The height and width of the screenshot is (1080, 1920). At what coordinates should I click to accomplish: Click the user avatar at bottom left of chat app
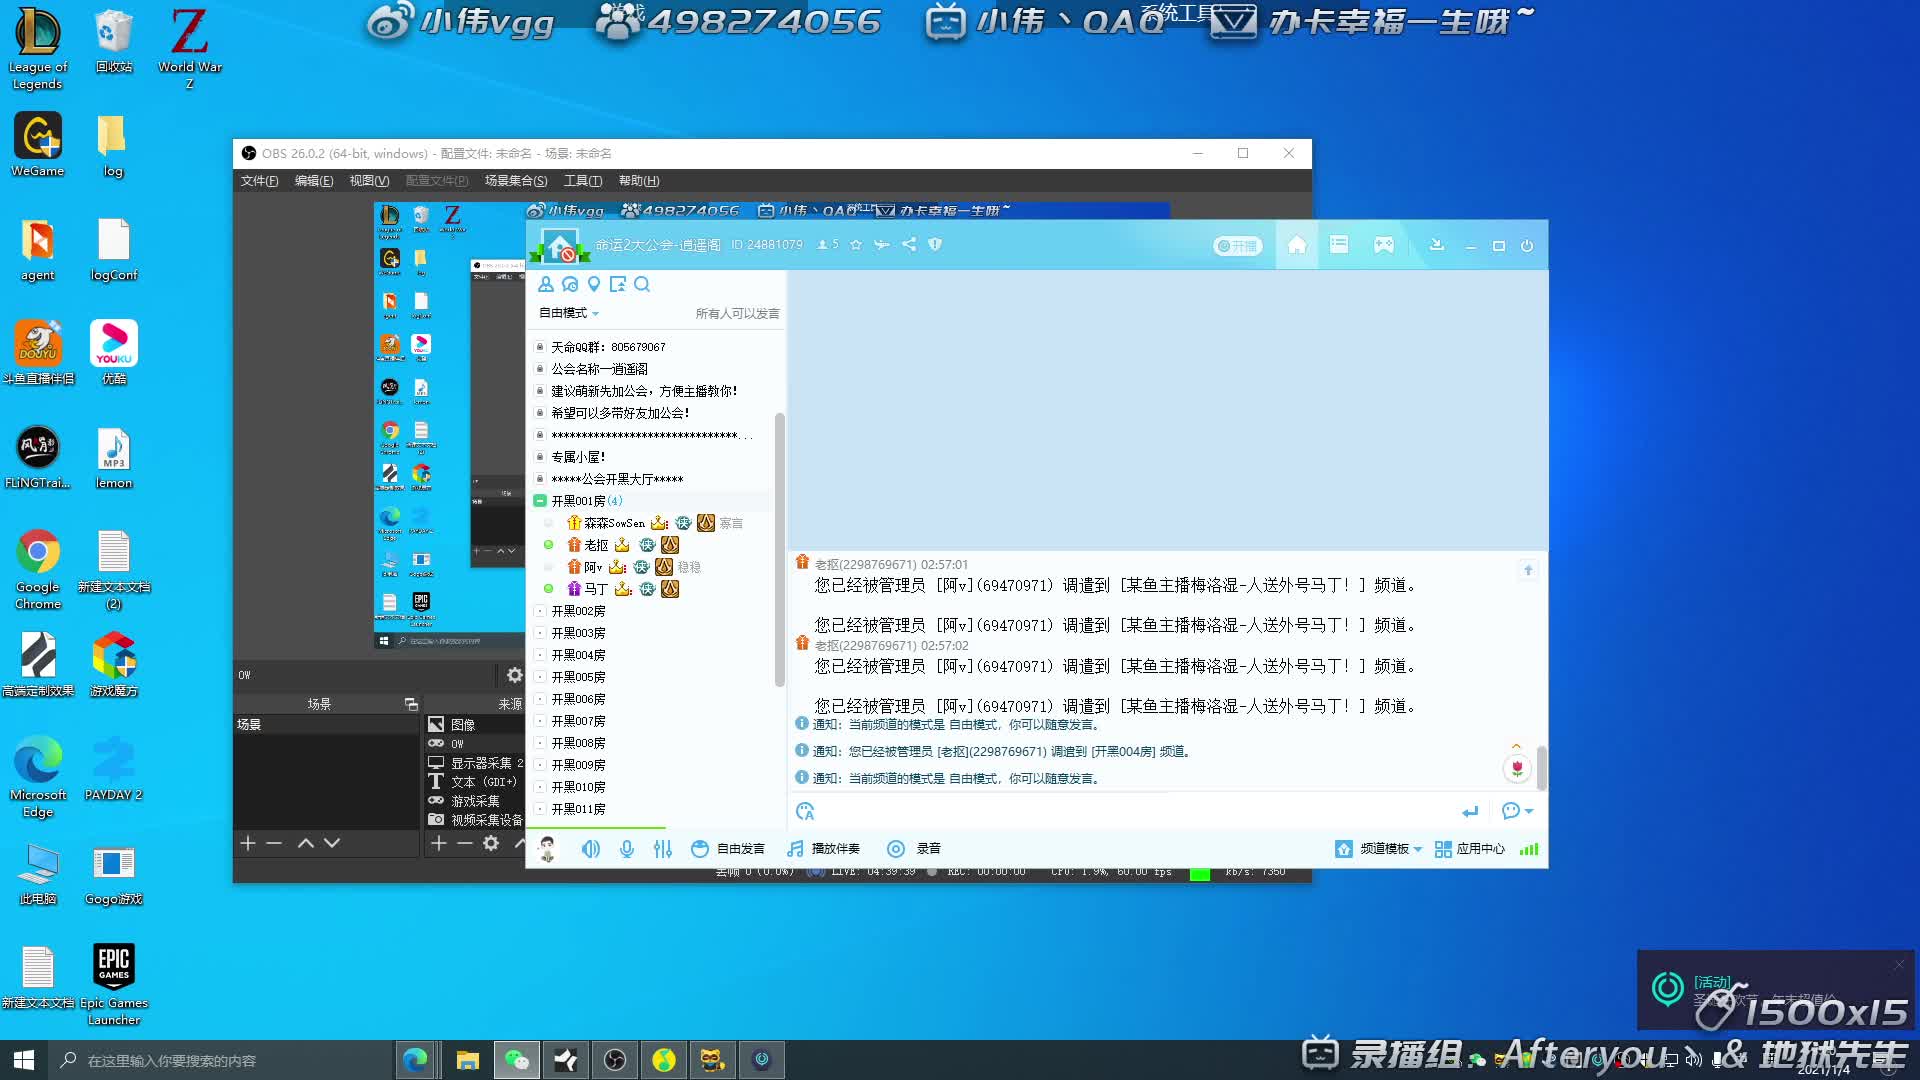[548, 849]
